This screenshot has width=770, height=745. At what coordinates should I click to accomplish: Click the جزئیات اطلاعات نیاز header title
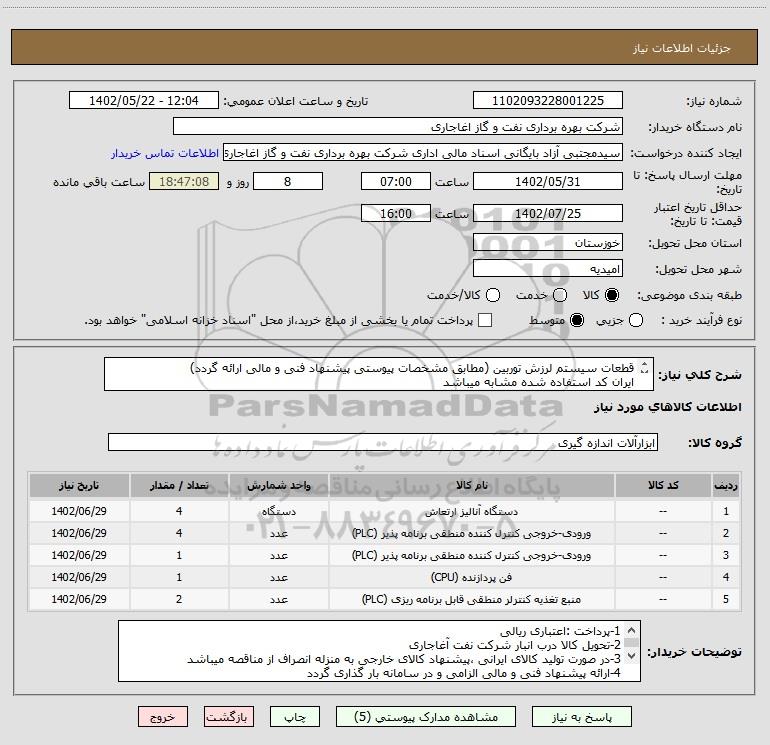pyautogui.click(x=682, y=48)
